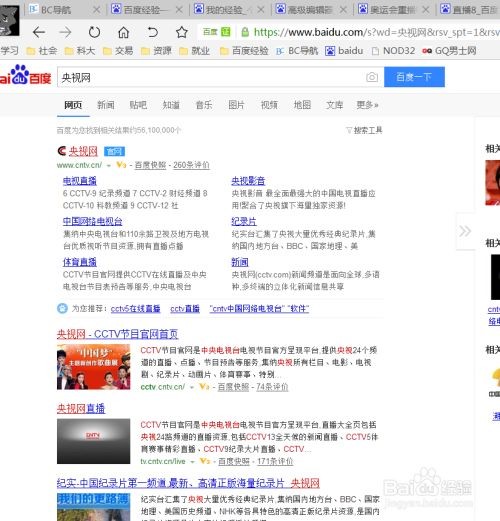Image resolution: width=500 pixels, height=521 pixels.
Task: Open the NOD32 bookmark
Action: tap(393, 51)
